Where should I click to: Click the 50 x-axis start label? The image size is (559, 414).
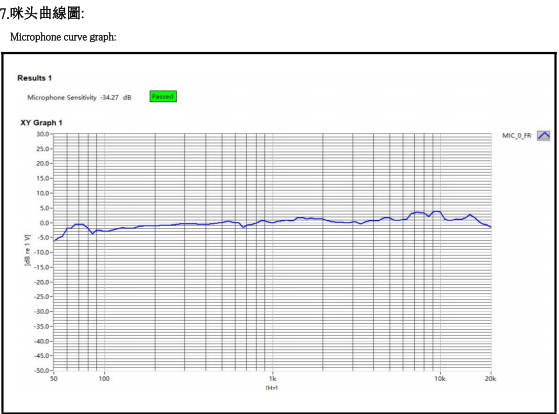pyautogui.click(x=54, y=379)
